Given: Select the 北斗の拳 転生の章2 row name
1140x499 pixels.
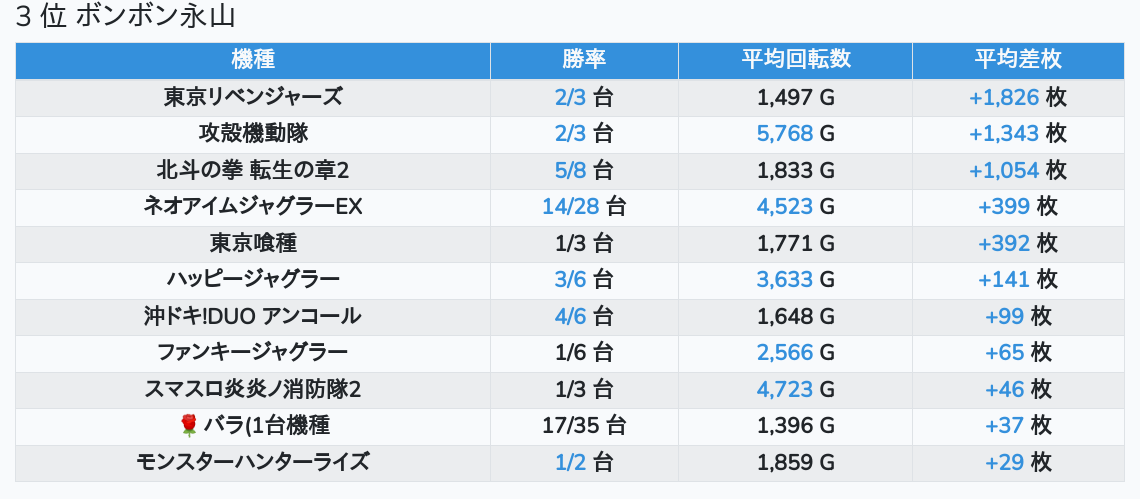Looking at the screenshot, I should [253, 170].
